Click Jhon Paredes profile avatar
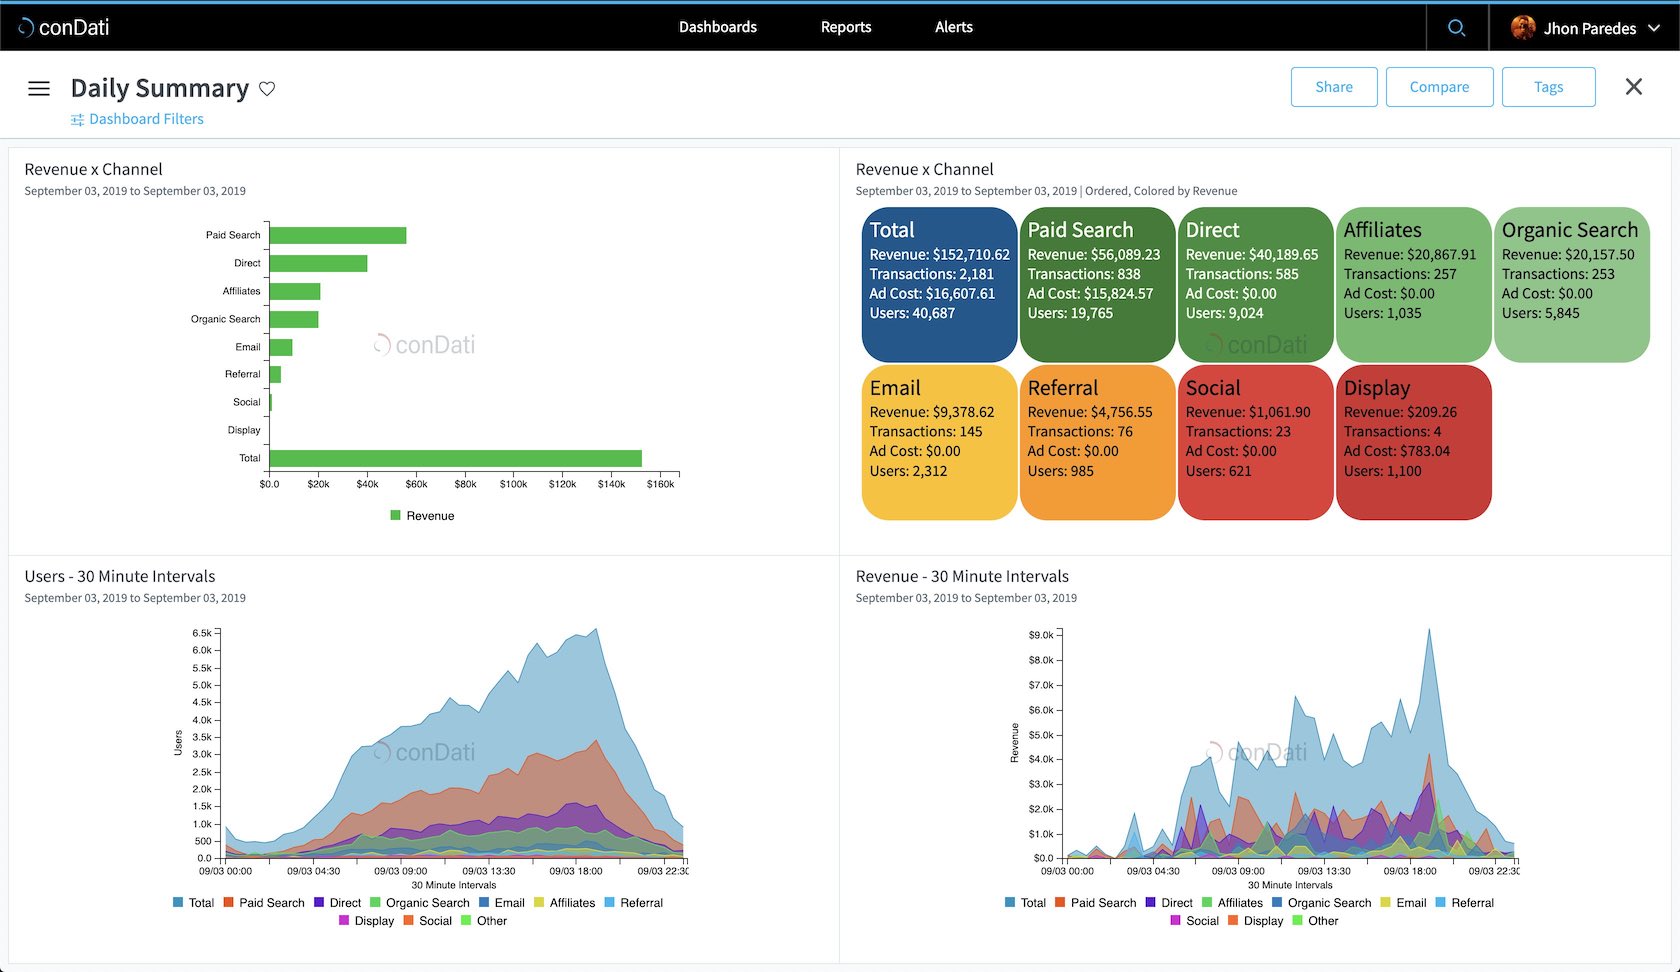The height and width of the screenshot is (972, 1680). (x=1522, y=28)
